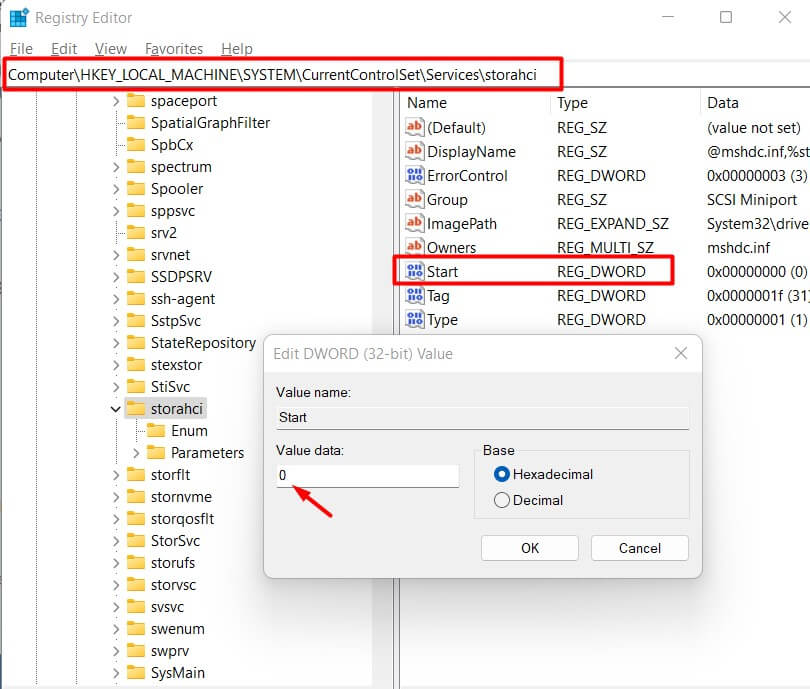Image resolution: width=810 pixels, height=689 pixels.
Task: Select the Type DWORD value icon
Action: click(x=414, y=320)
